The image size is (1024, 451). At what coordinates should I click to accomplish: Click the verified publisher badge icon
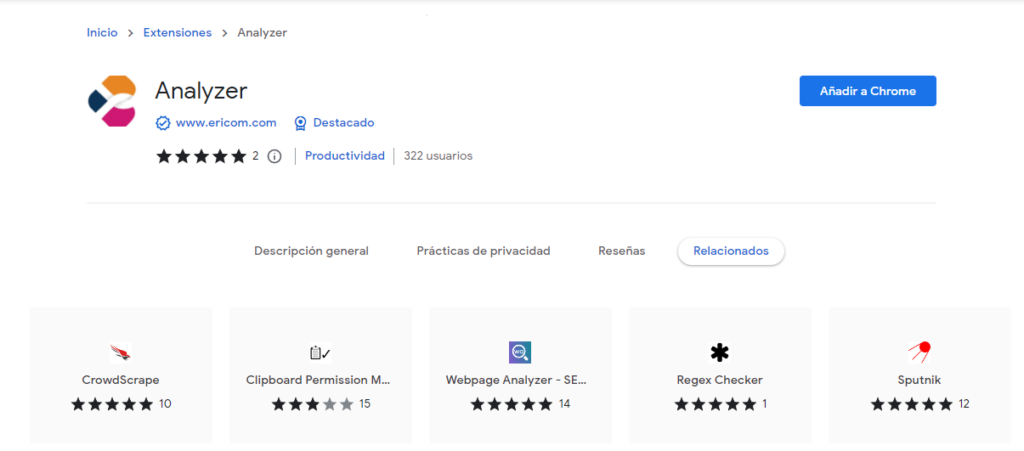[x=163, y=123]
